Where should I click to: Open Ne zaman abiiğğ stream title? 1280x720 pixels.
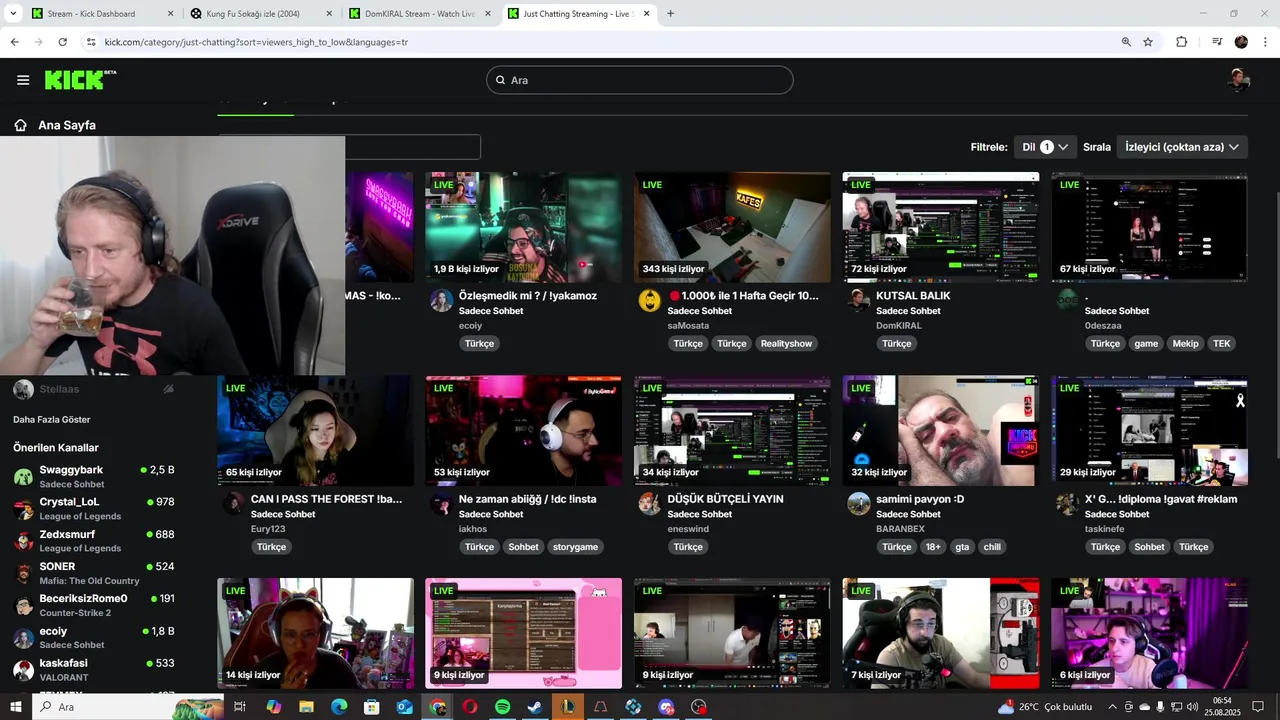click(528, 499)
